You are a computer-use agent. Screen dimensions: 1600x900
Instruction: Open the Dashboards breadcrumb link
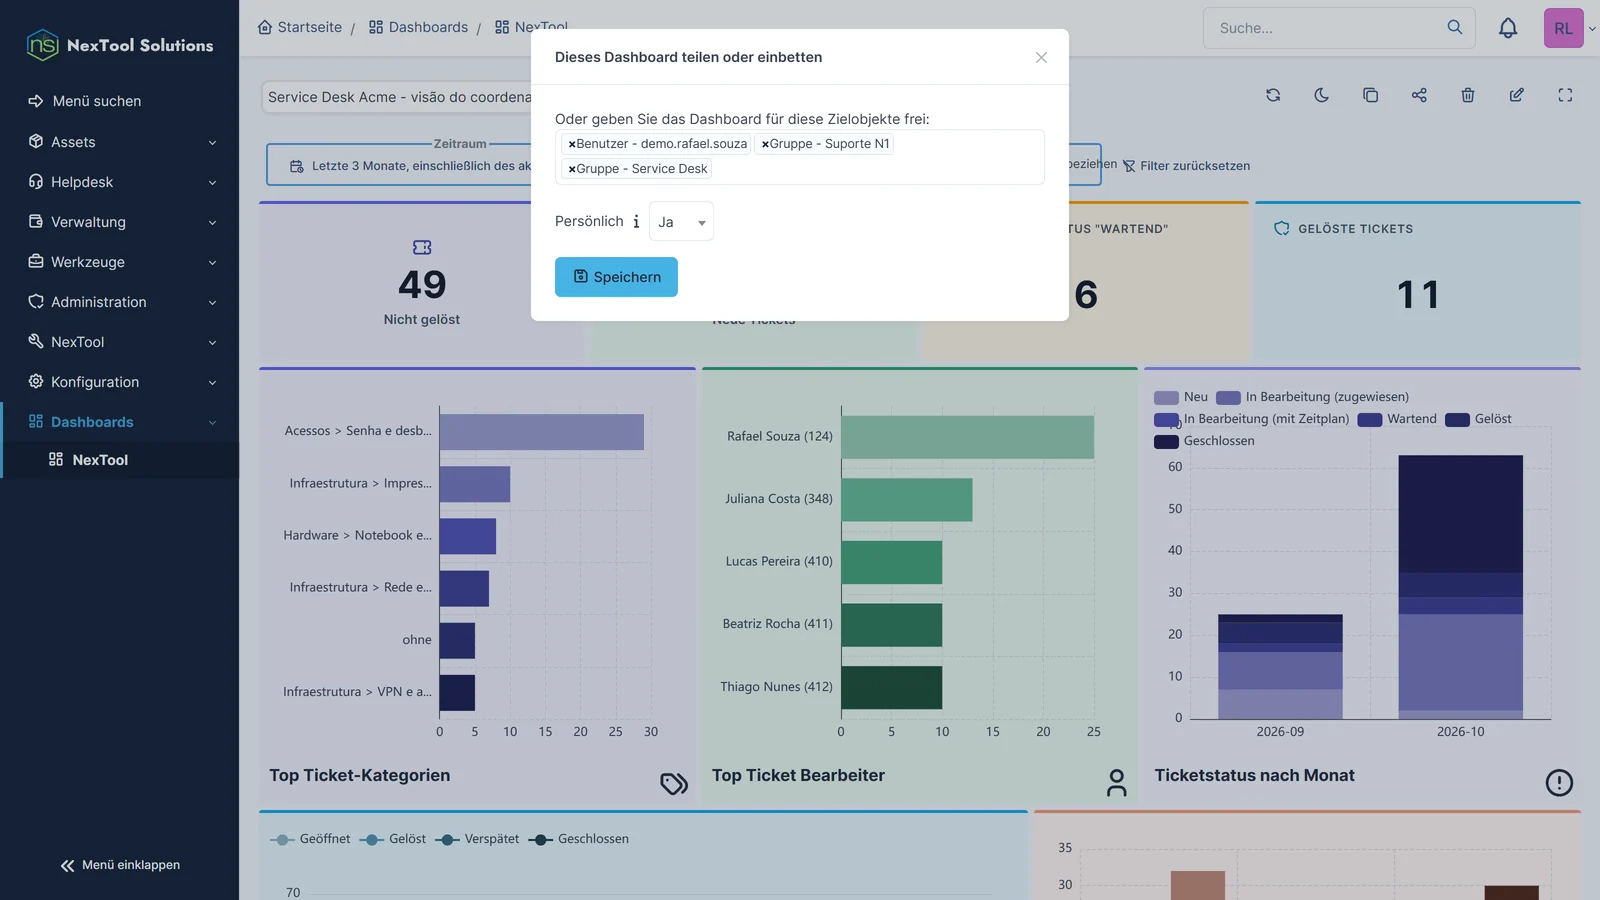(418, 27)
